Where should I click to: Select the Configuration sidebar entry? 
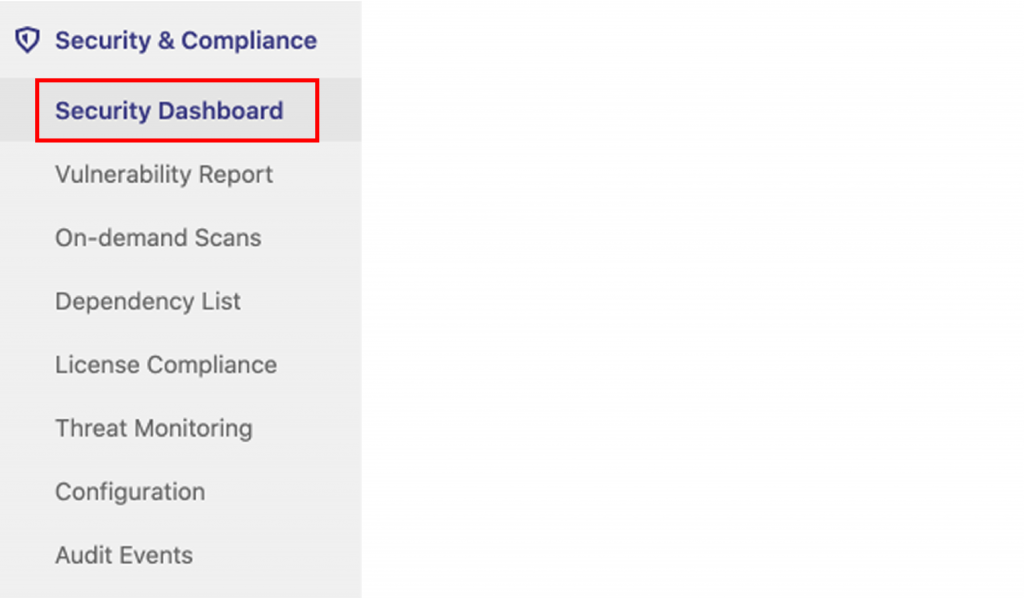[x=130, y=492]
